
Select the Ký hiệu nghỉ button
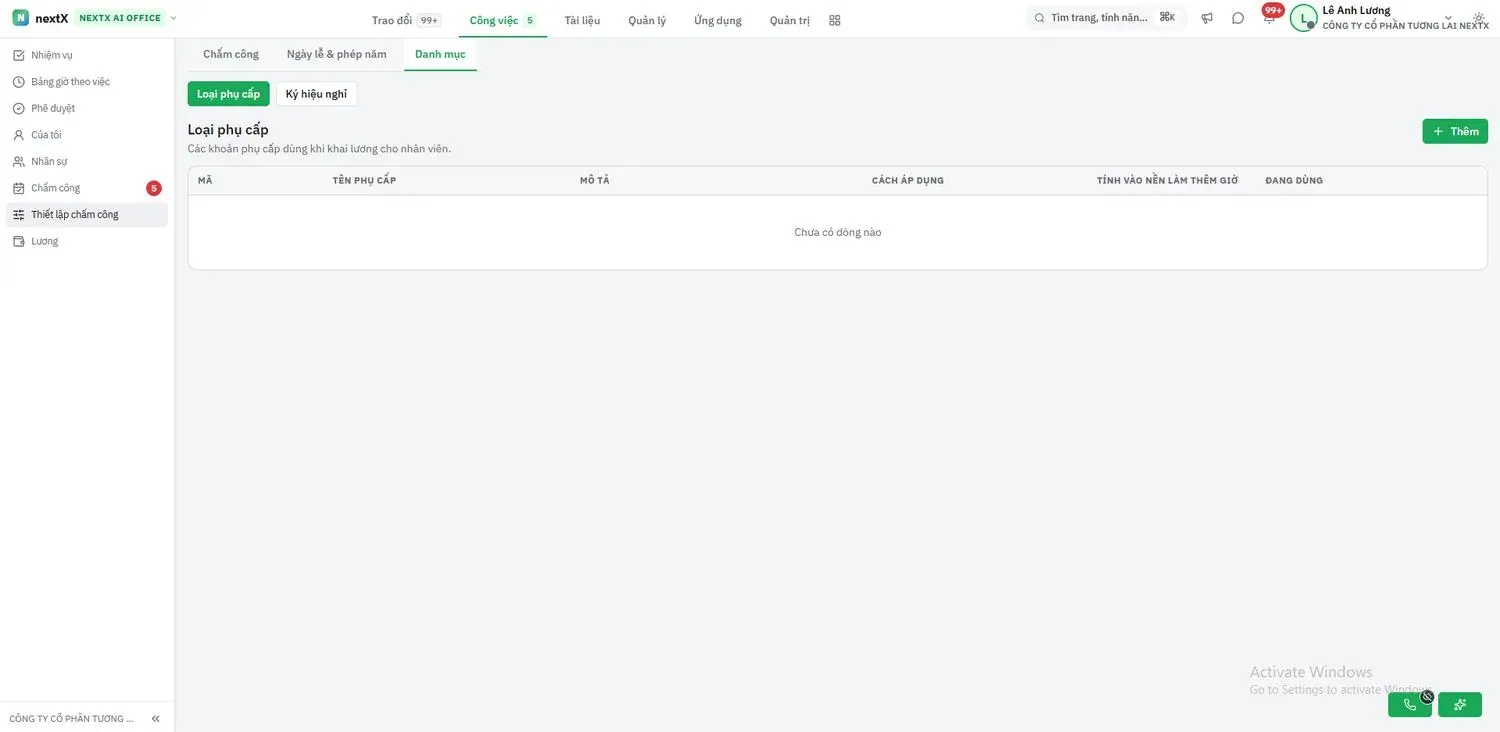pos(316,94)
